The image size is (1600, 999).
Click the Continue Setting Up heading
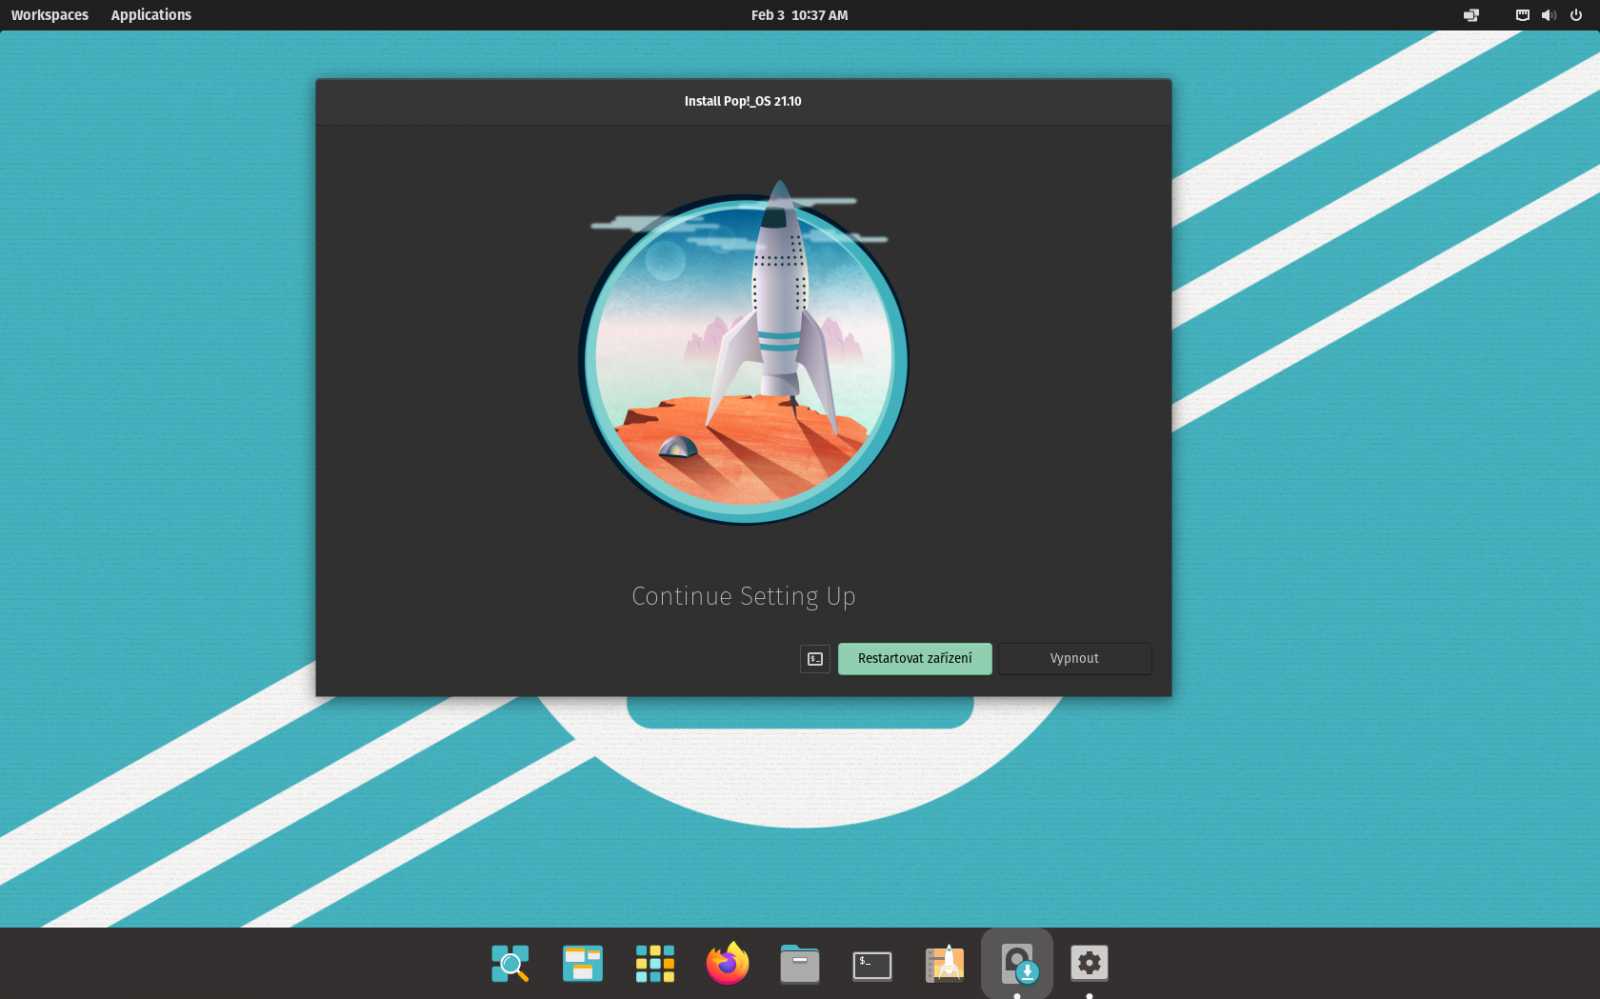tap(743, 596)
